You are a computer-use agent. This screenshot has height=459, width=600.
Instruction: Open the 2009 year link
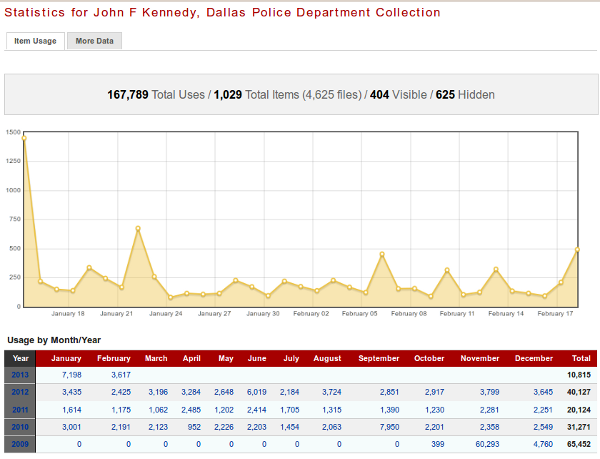point(20,444)
